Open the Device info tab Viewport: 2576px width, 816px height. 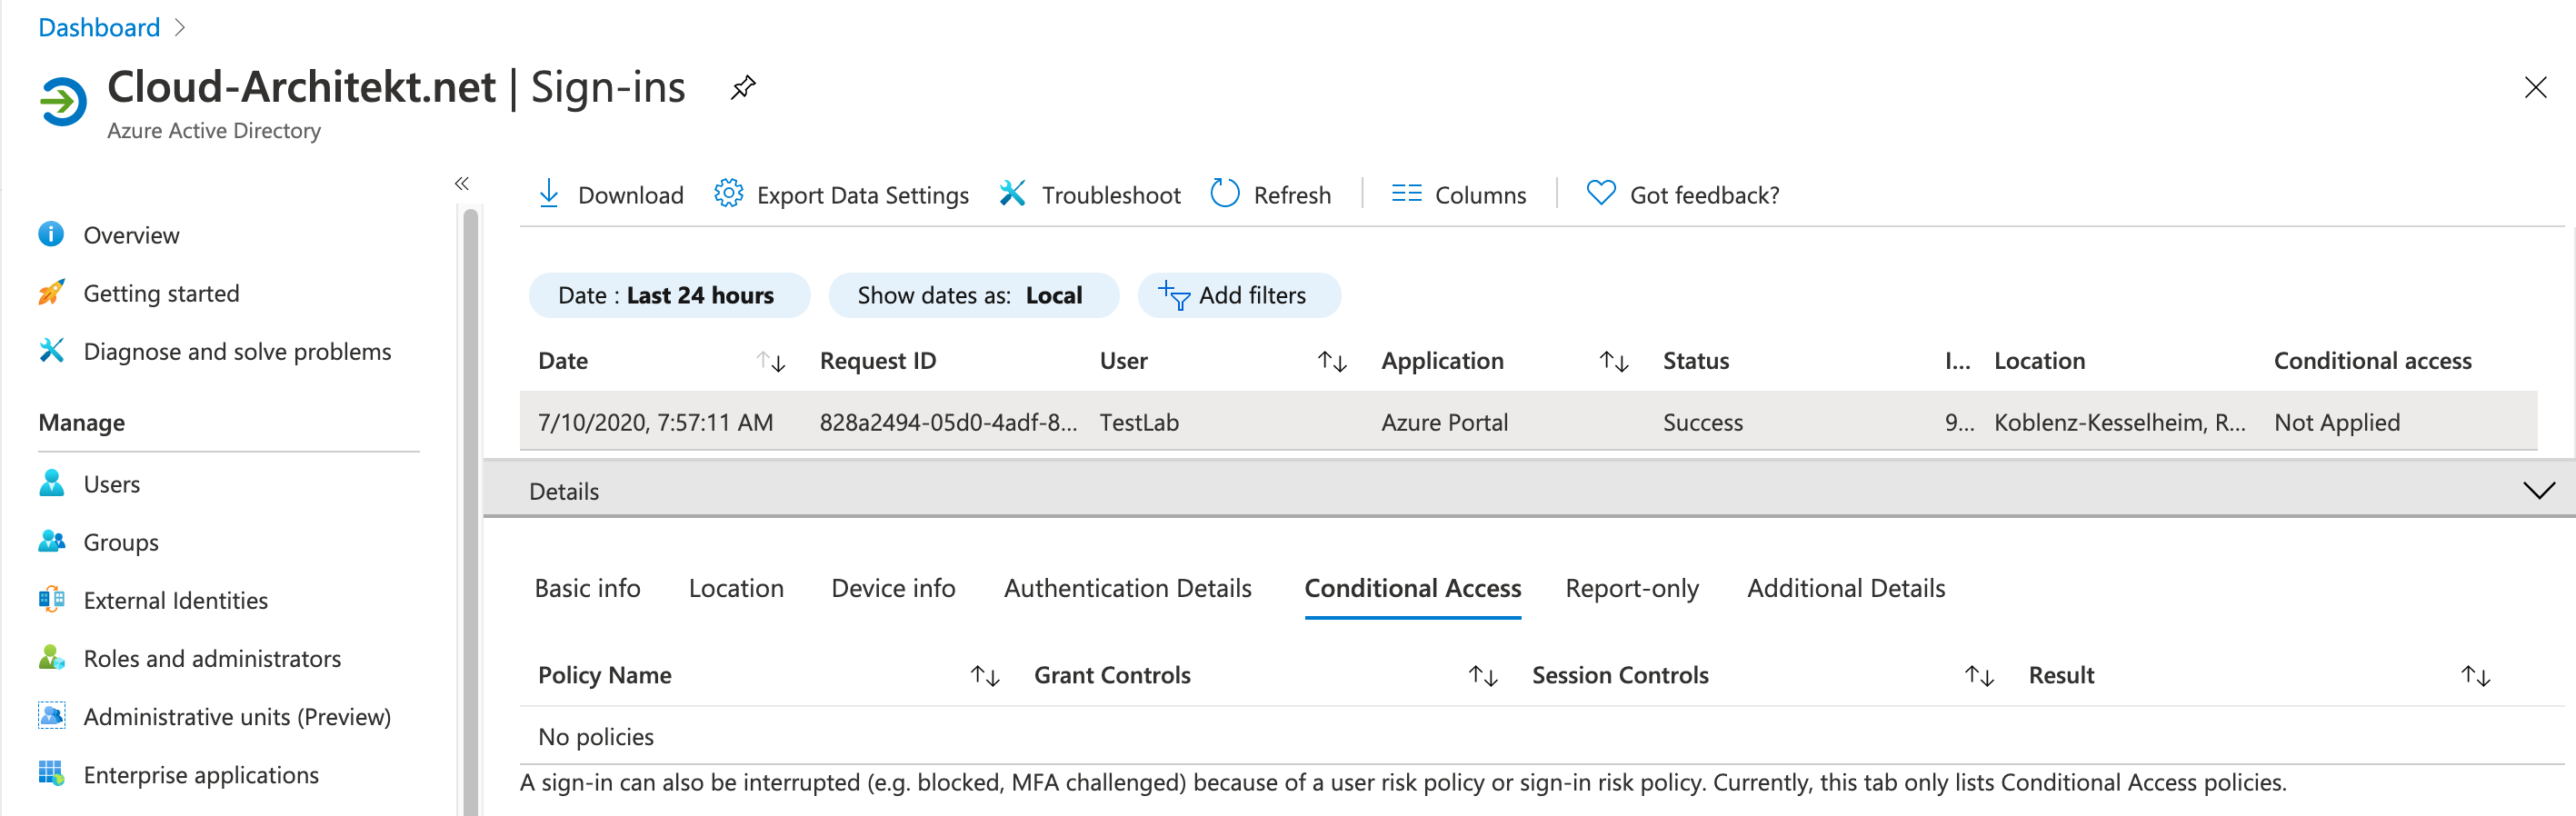[x=893, y=588]
